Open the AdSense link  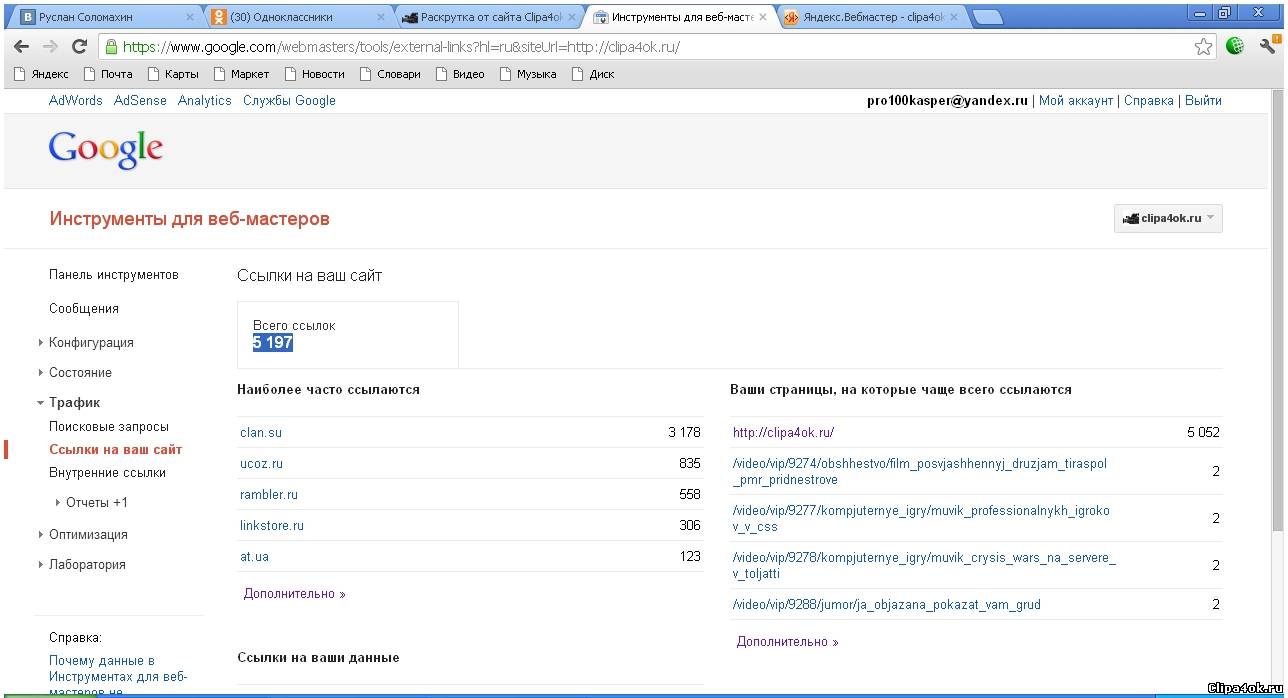[x=140, y=100]
